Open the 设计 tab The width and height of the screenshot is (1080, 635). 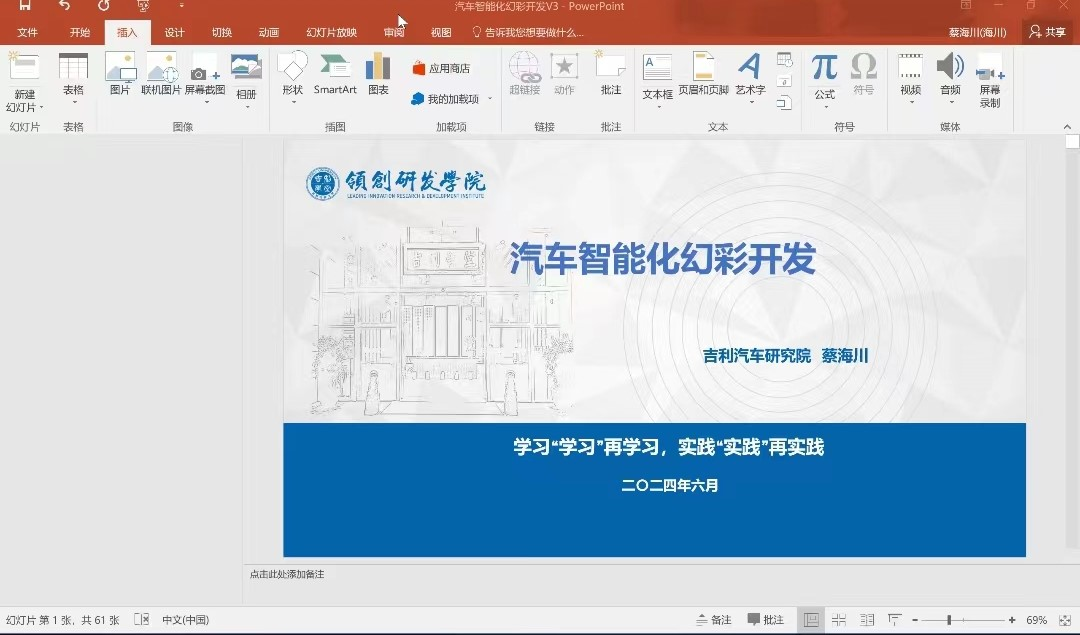[x=174, y=32]
